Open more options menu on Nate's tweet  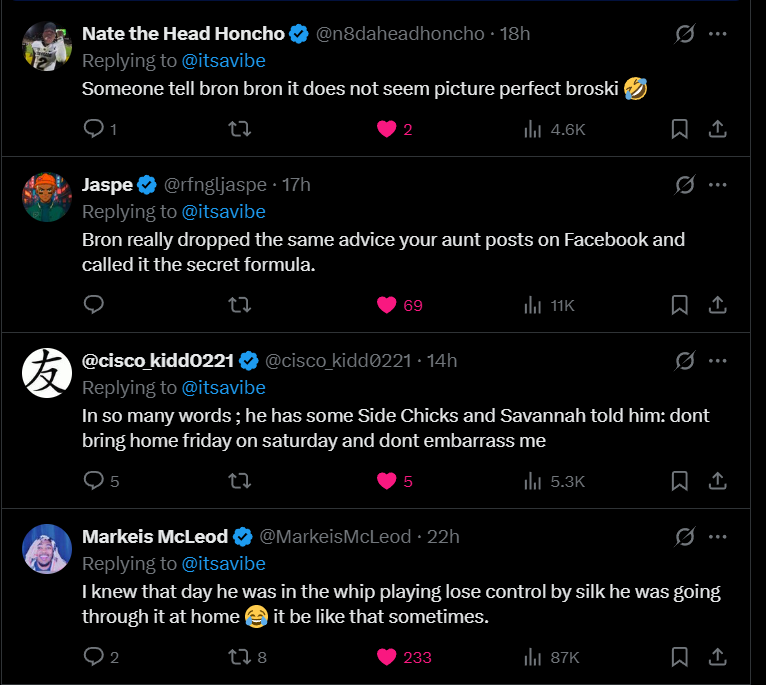(x=717, y=34)
